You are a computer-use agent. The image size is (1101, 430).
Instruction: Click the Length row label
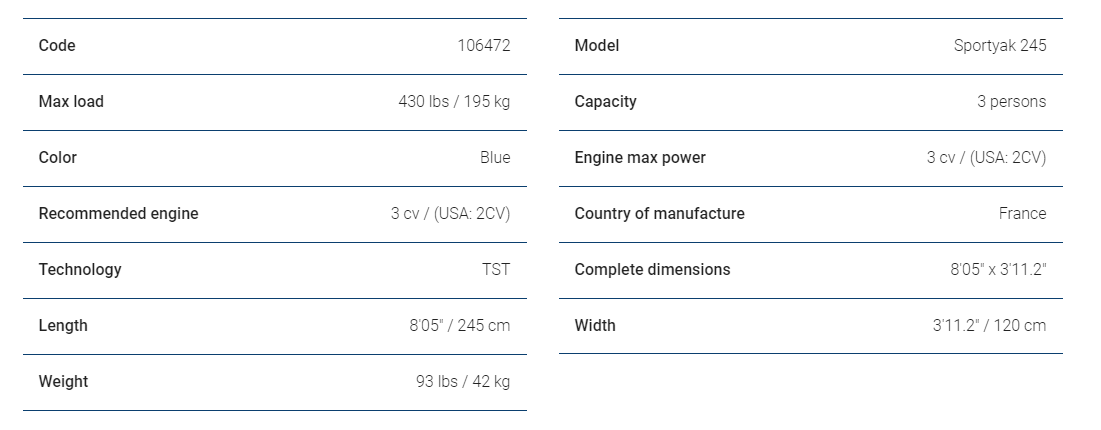click(63, 326)
